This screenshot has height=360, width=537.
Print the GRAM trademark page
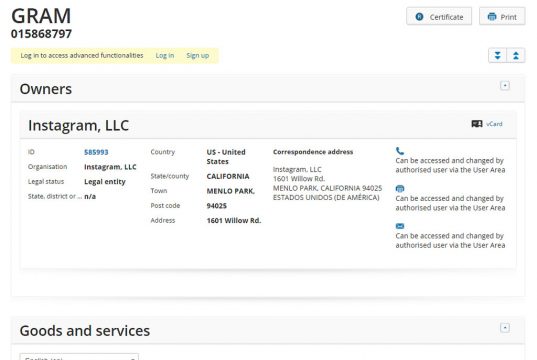pos(502,16)
